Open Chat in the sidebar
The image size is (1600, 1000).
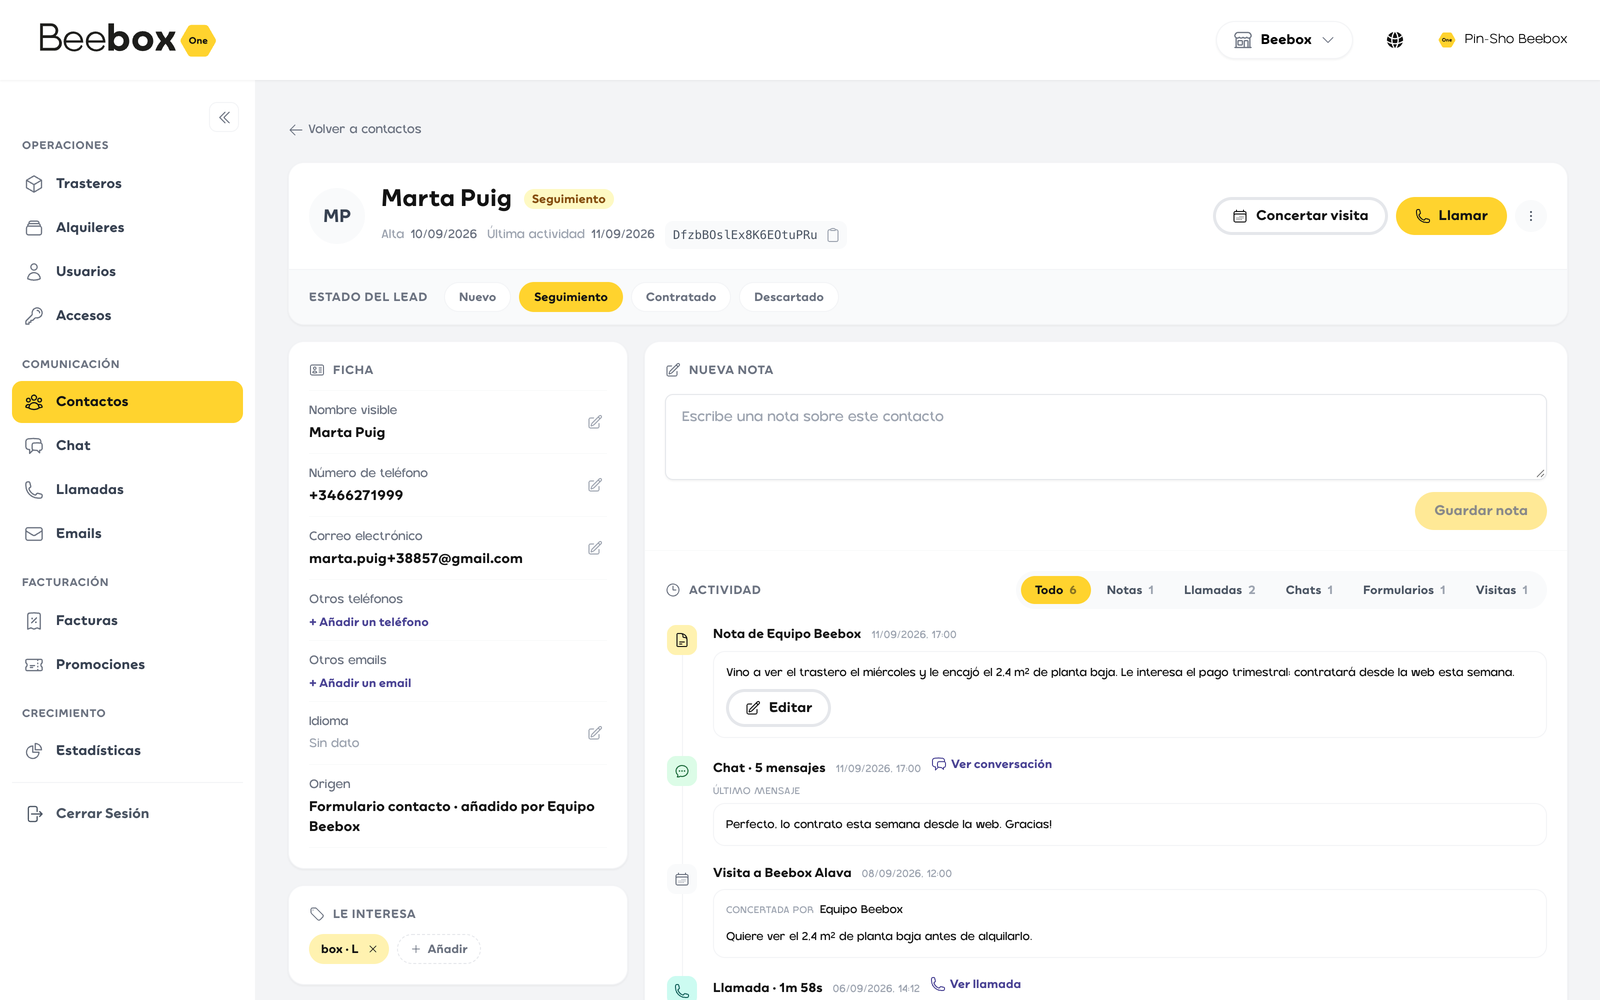click(127, 446)
